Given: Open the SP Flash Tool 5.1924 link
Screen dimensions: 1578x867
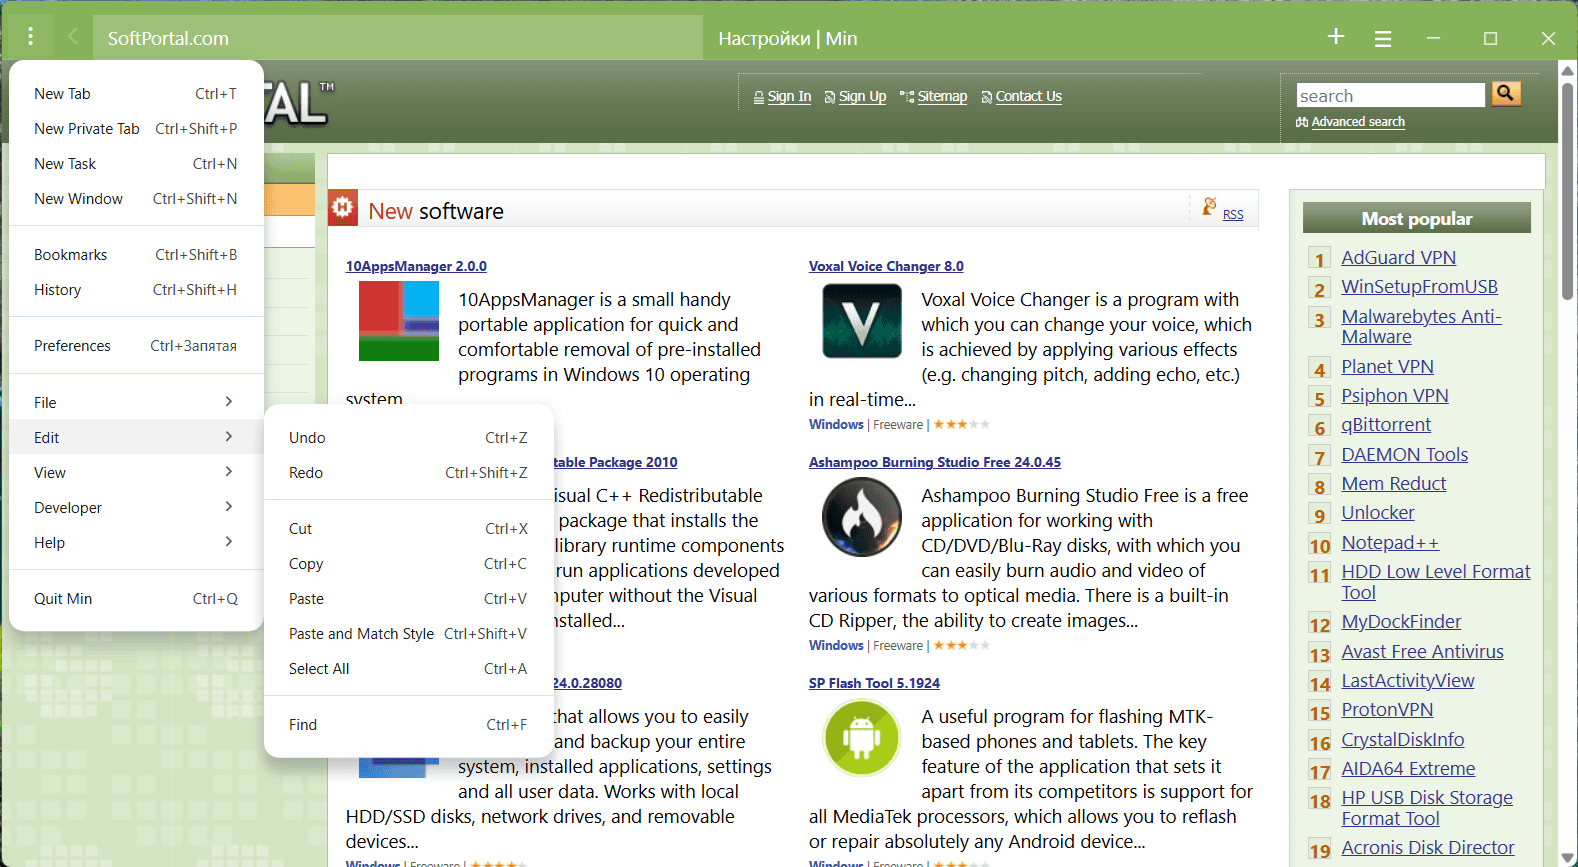Looking at the screenshot, I should tap(874, 683).
